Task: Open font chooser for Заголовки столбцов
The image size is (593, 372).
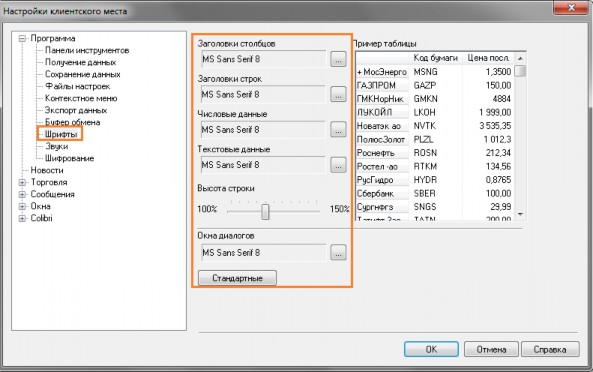Action: pyautogui.click(x=338, y=59)
